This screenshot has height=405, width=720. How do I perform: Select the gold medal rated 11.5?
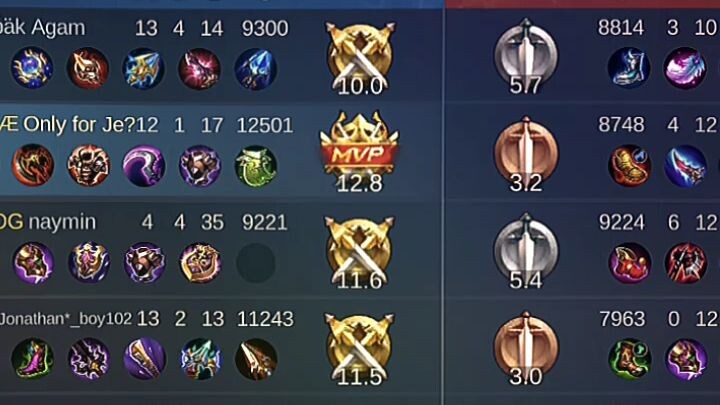coord(360,349)
